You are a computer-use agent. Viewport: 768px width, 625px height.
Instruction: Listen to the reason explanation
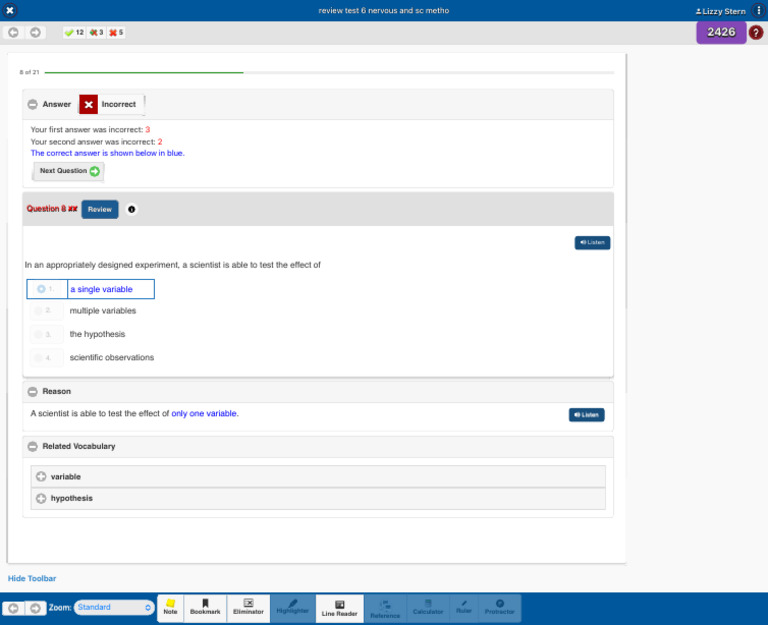(586, 415)
